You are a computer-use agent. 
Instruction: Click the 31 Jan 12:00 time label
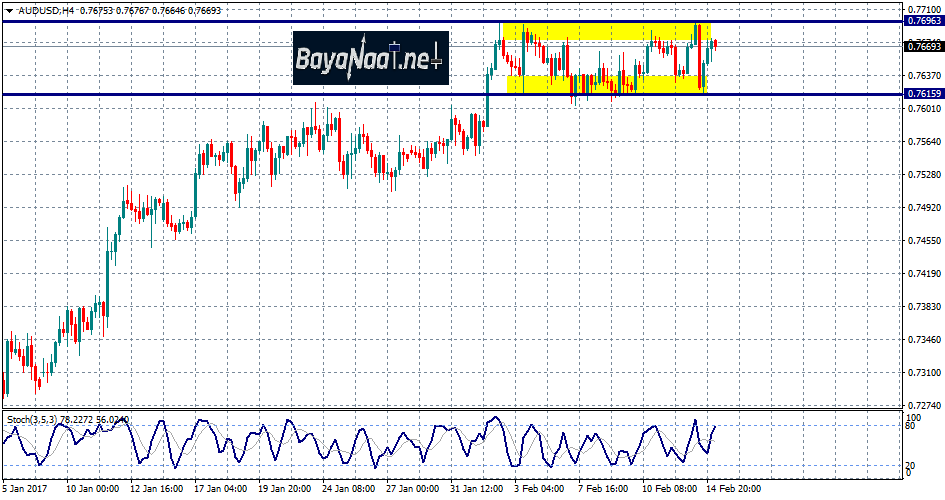pyautogui.click(x=477, y=489)
